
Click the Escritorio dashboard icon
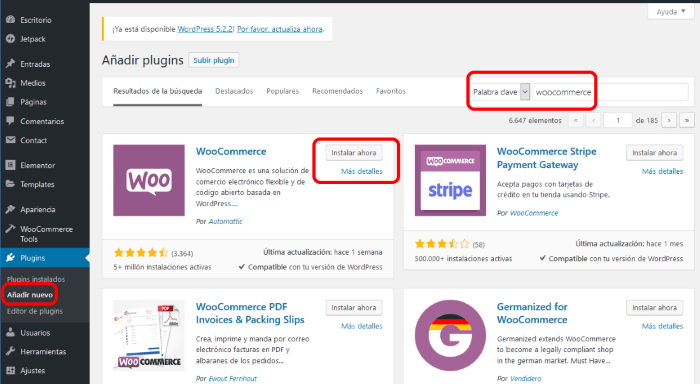(11, 20)
